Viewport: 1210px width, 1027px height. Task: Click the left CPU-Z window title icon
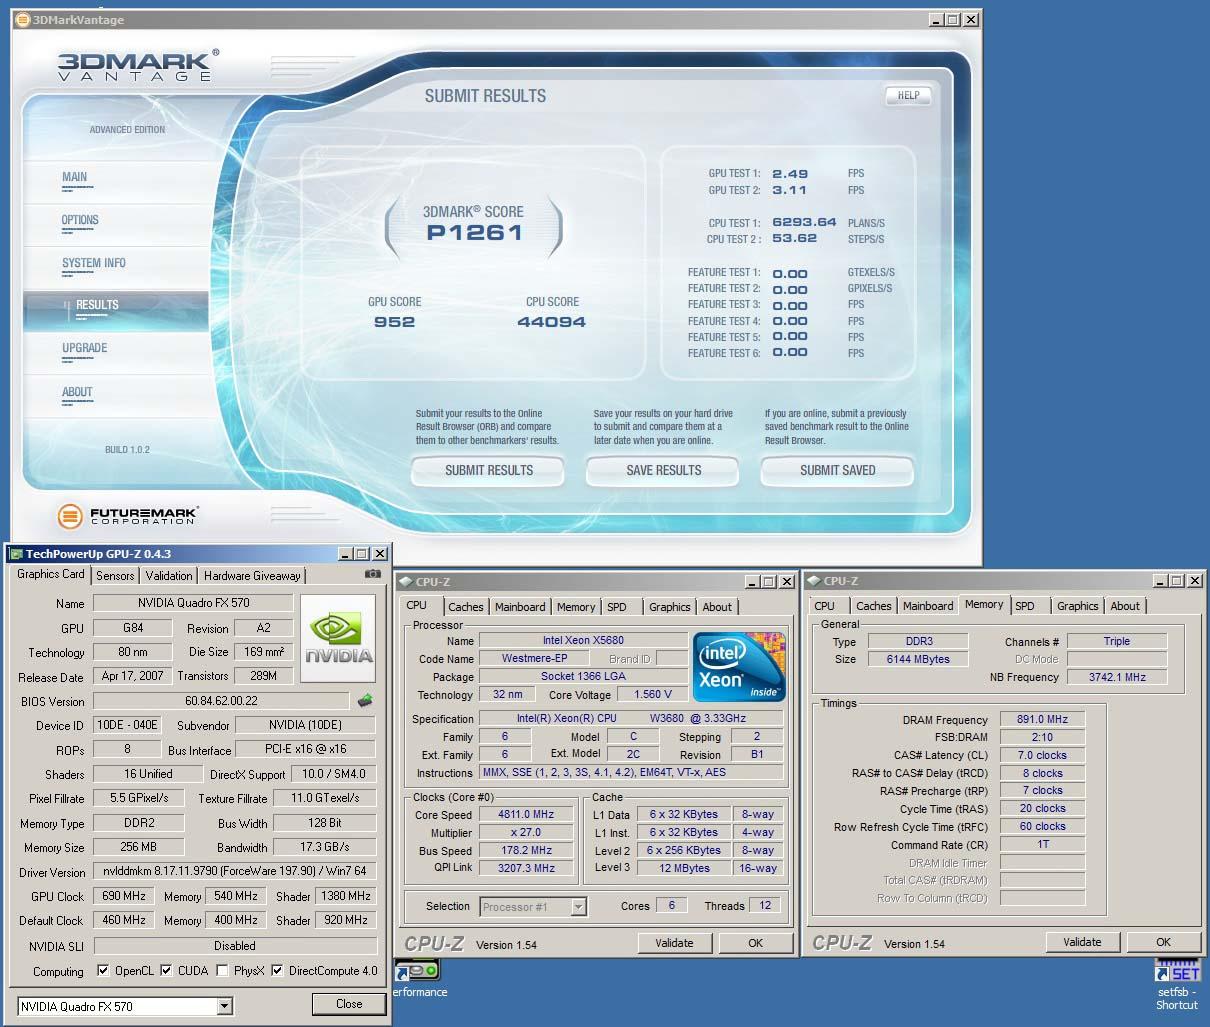(405, 581)
